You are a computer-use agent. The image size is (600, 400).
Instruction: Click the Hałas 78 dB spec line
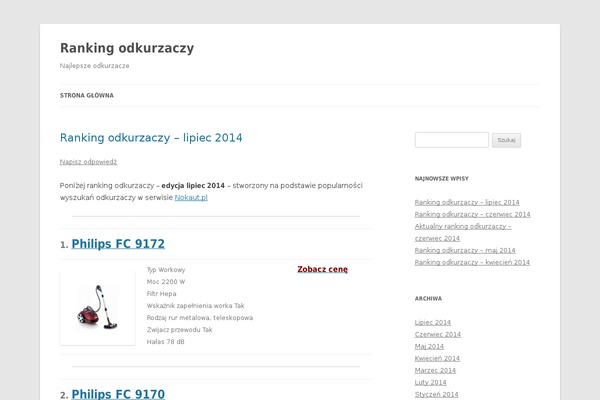[166, 341]
